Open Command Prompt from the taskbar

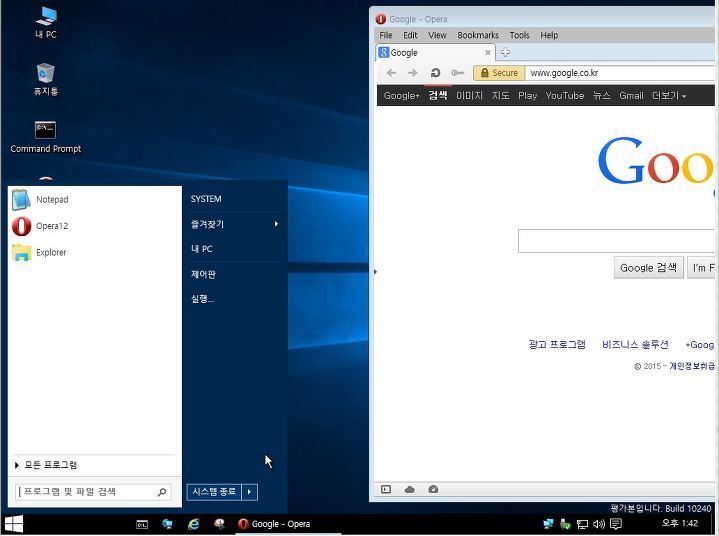pos(142,524)
